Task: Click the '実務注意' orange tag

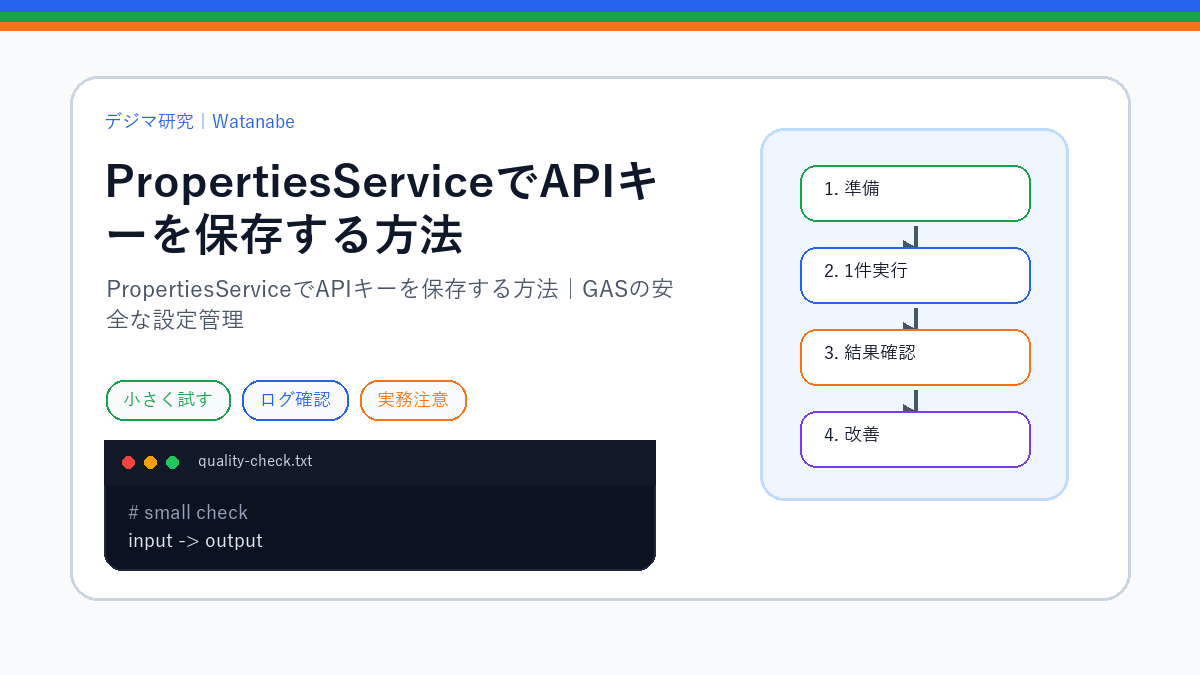Action: point(413,400)
